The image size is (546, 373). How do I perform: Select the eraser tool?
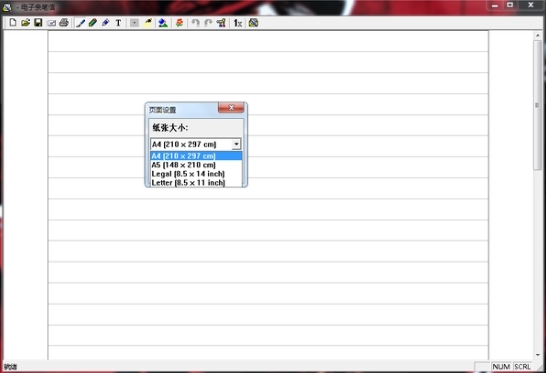[x=106, y=23]
